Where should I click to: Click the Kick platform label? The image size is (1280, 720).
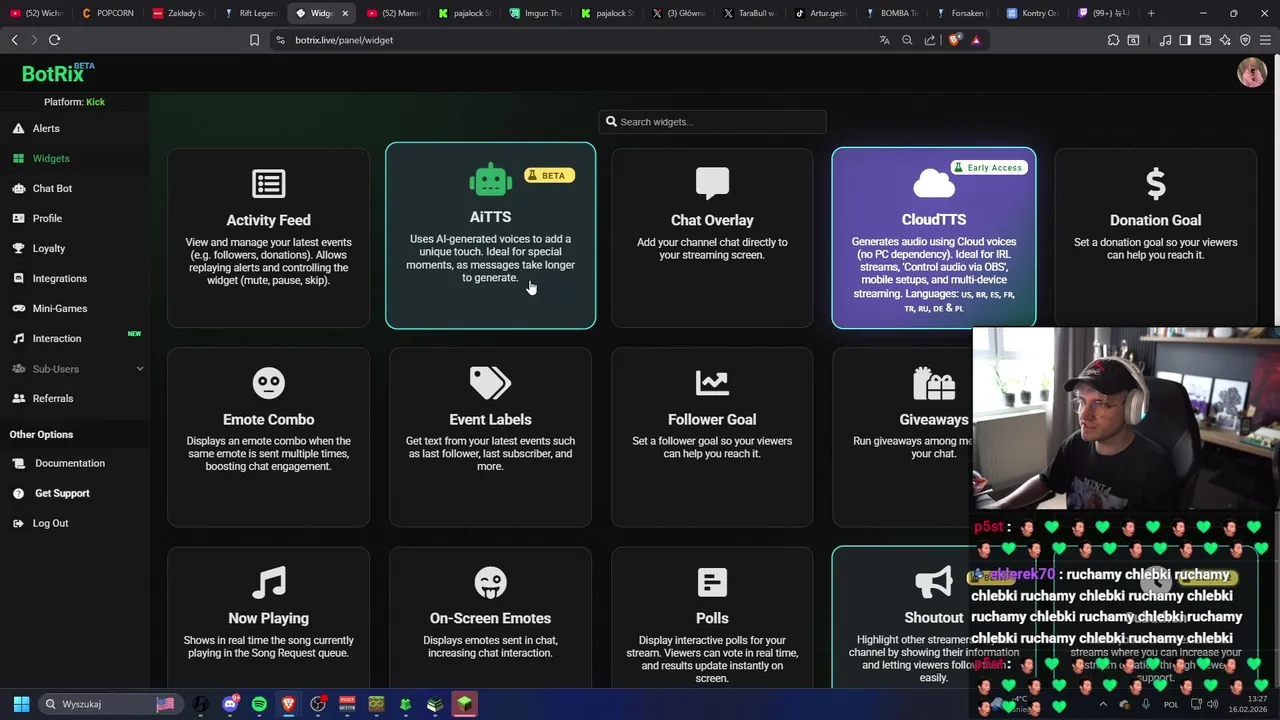[95, 102]
